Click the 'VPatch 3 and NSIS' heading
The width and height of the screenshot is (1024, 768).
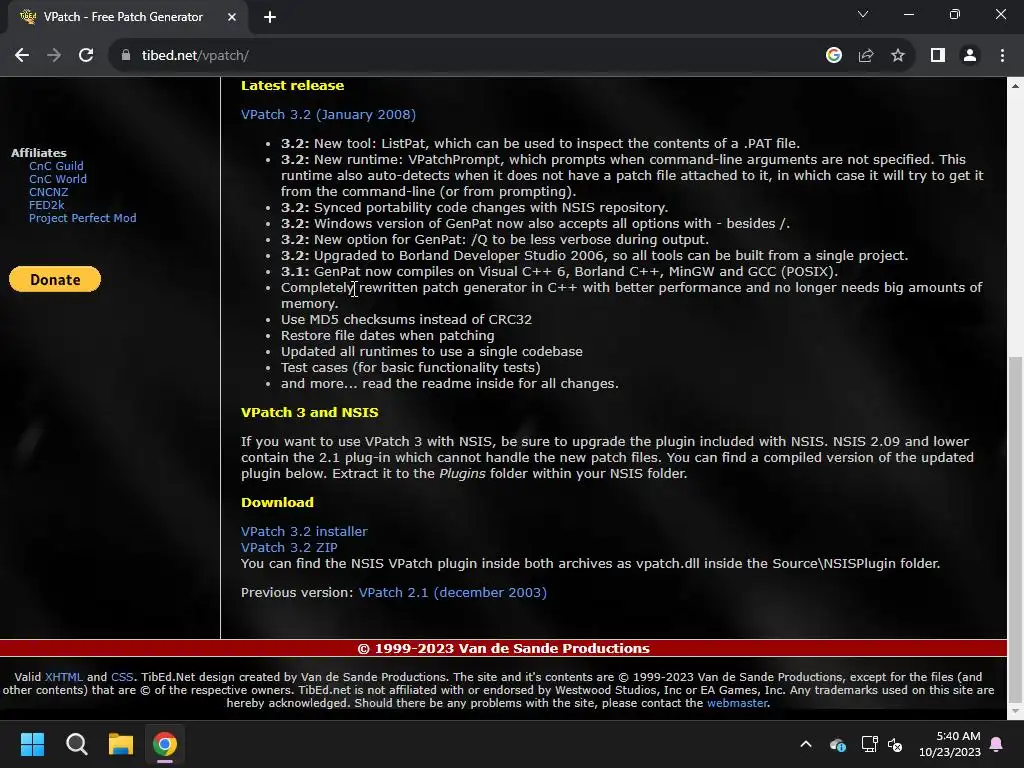[310, 413]
